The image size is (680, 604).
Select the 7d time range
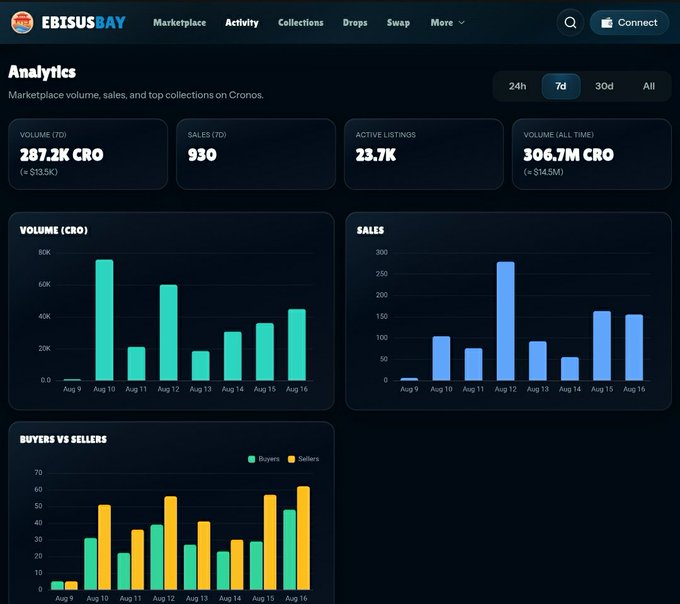click(561, 86)
